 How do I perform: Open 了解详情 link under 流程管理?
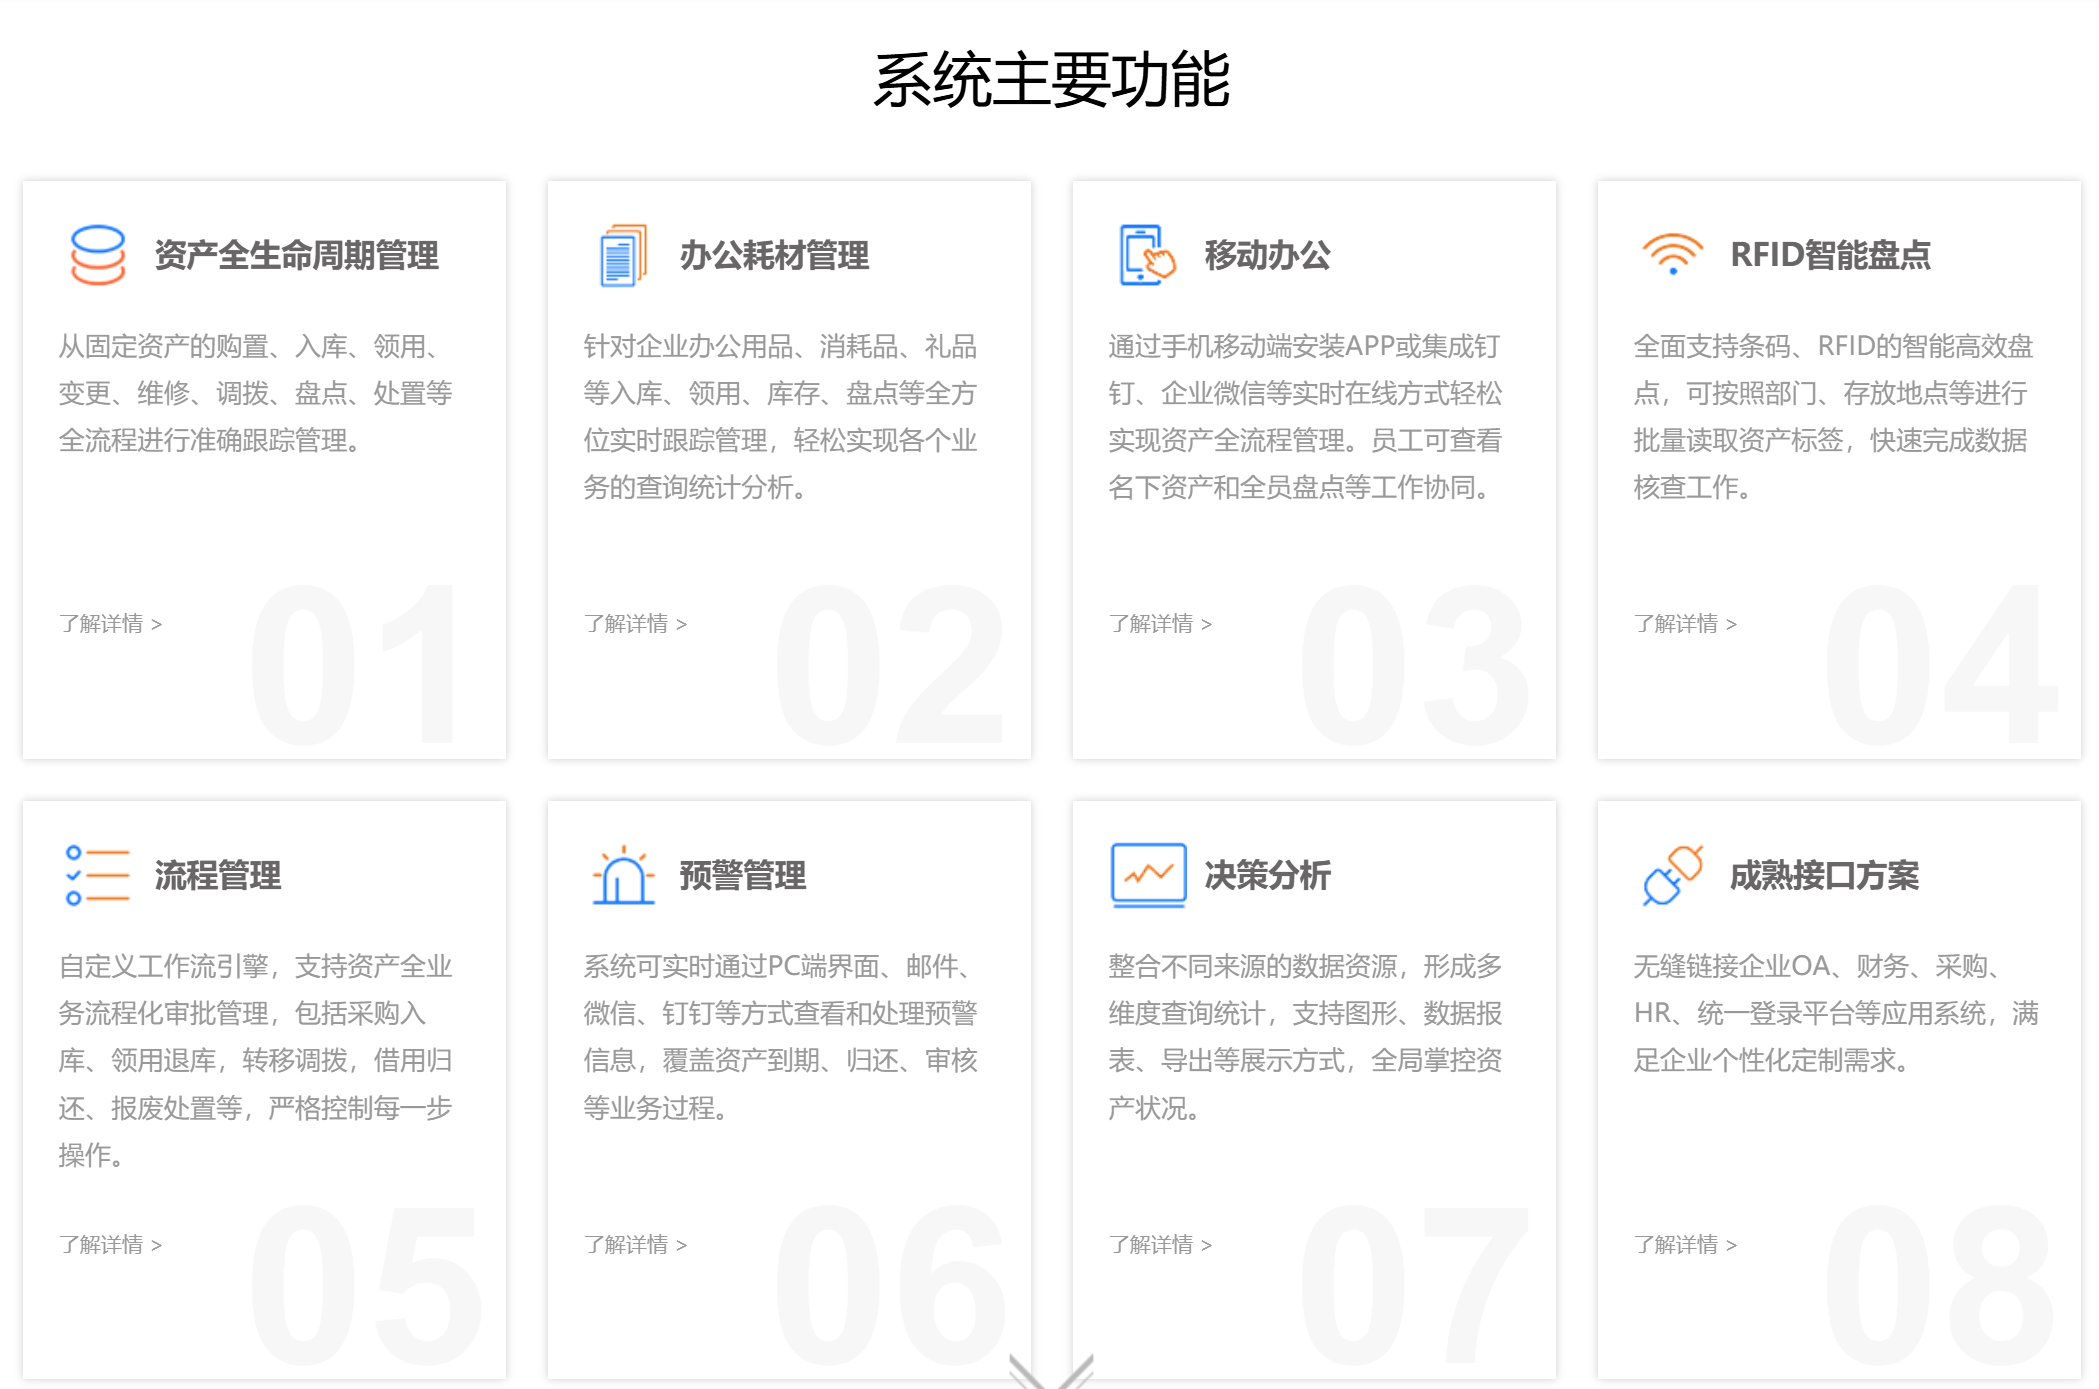(x=110, y=1245)
